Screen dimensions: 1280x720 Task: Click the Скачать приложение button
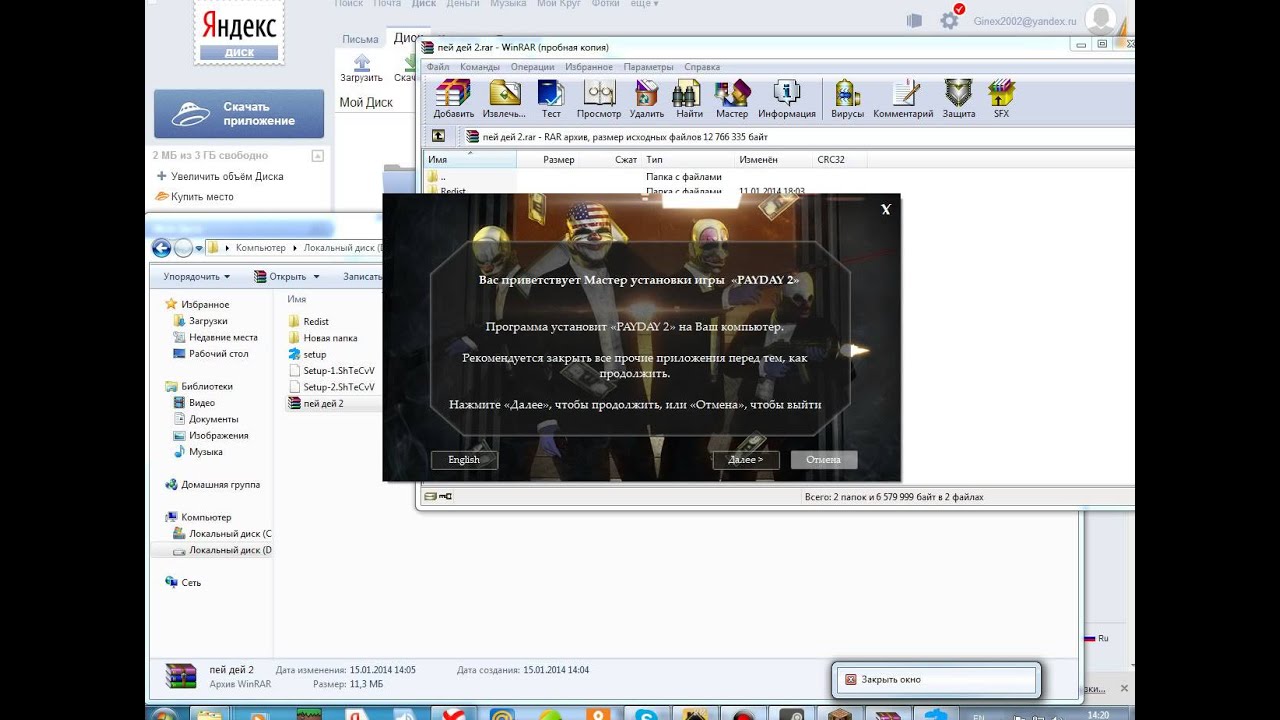239,114
